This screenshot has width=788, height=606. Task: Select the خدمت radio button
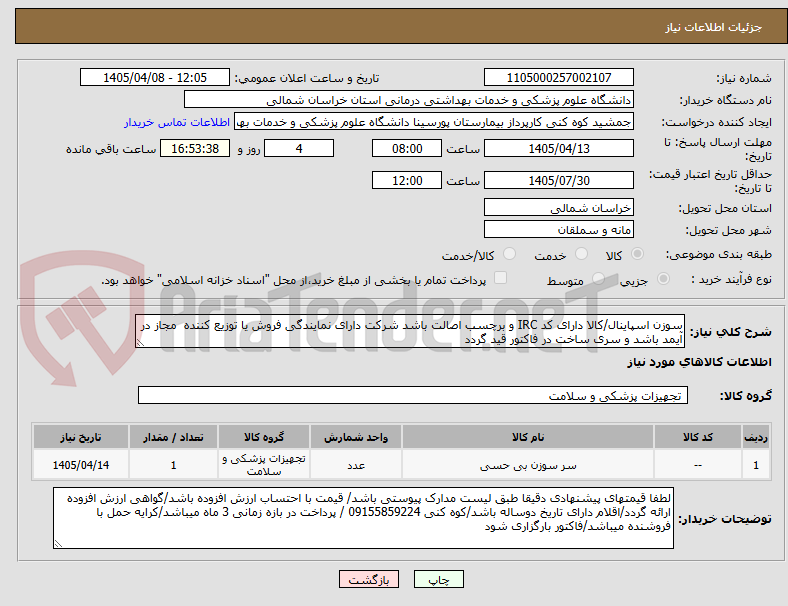[581, 254]
